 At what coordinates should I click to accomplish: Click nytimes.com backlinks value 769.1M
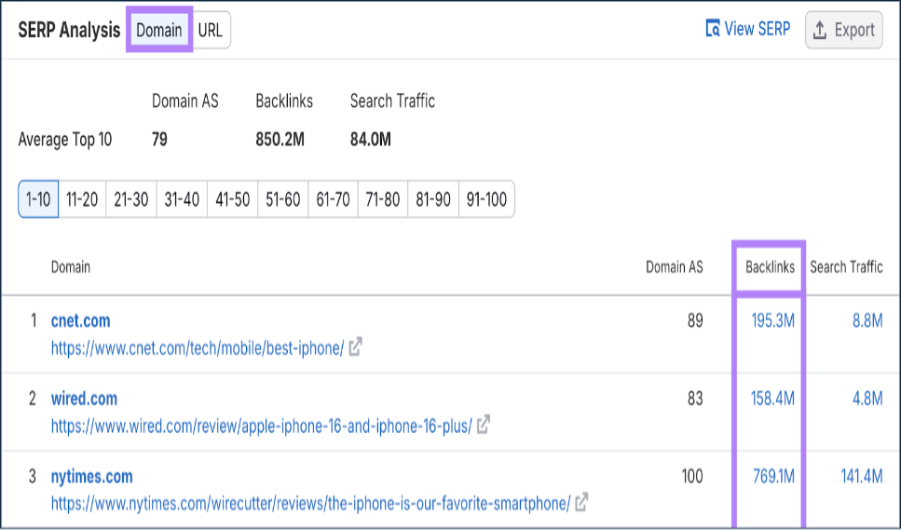773,476
